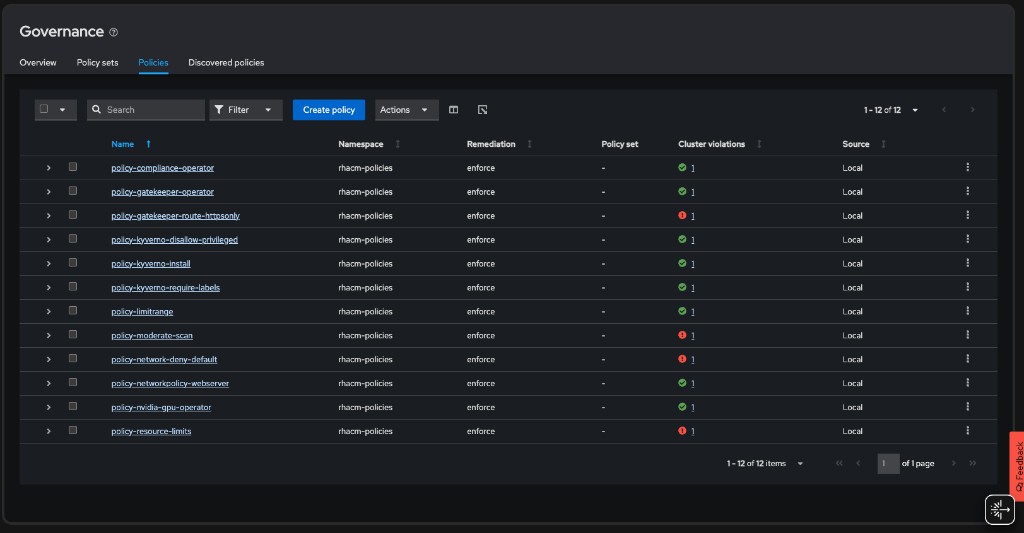Select the policy-compliance-operator row checkbox
The image size is (1024, 533).
pos(72,167)
